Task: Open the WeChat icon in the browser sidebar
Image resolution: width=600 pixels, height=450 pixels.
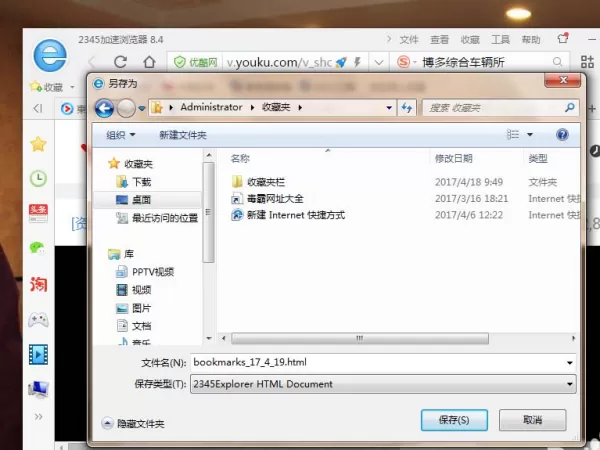Action: tap(37, 248)
